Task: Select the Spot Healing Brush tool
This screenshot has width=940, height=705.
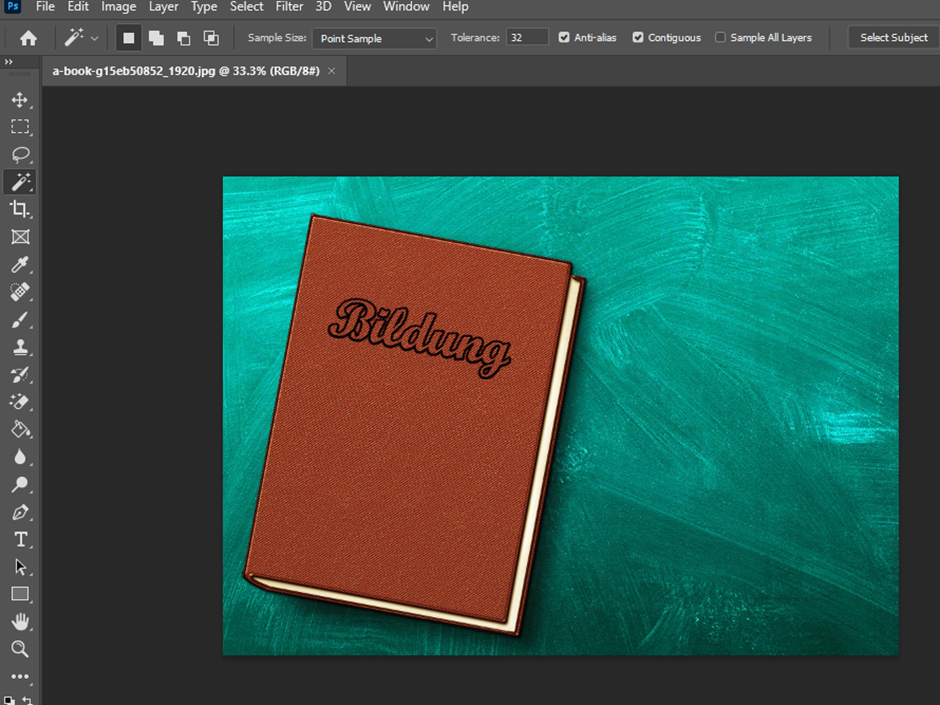Action: tap(20, 292)
